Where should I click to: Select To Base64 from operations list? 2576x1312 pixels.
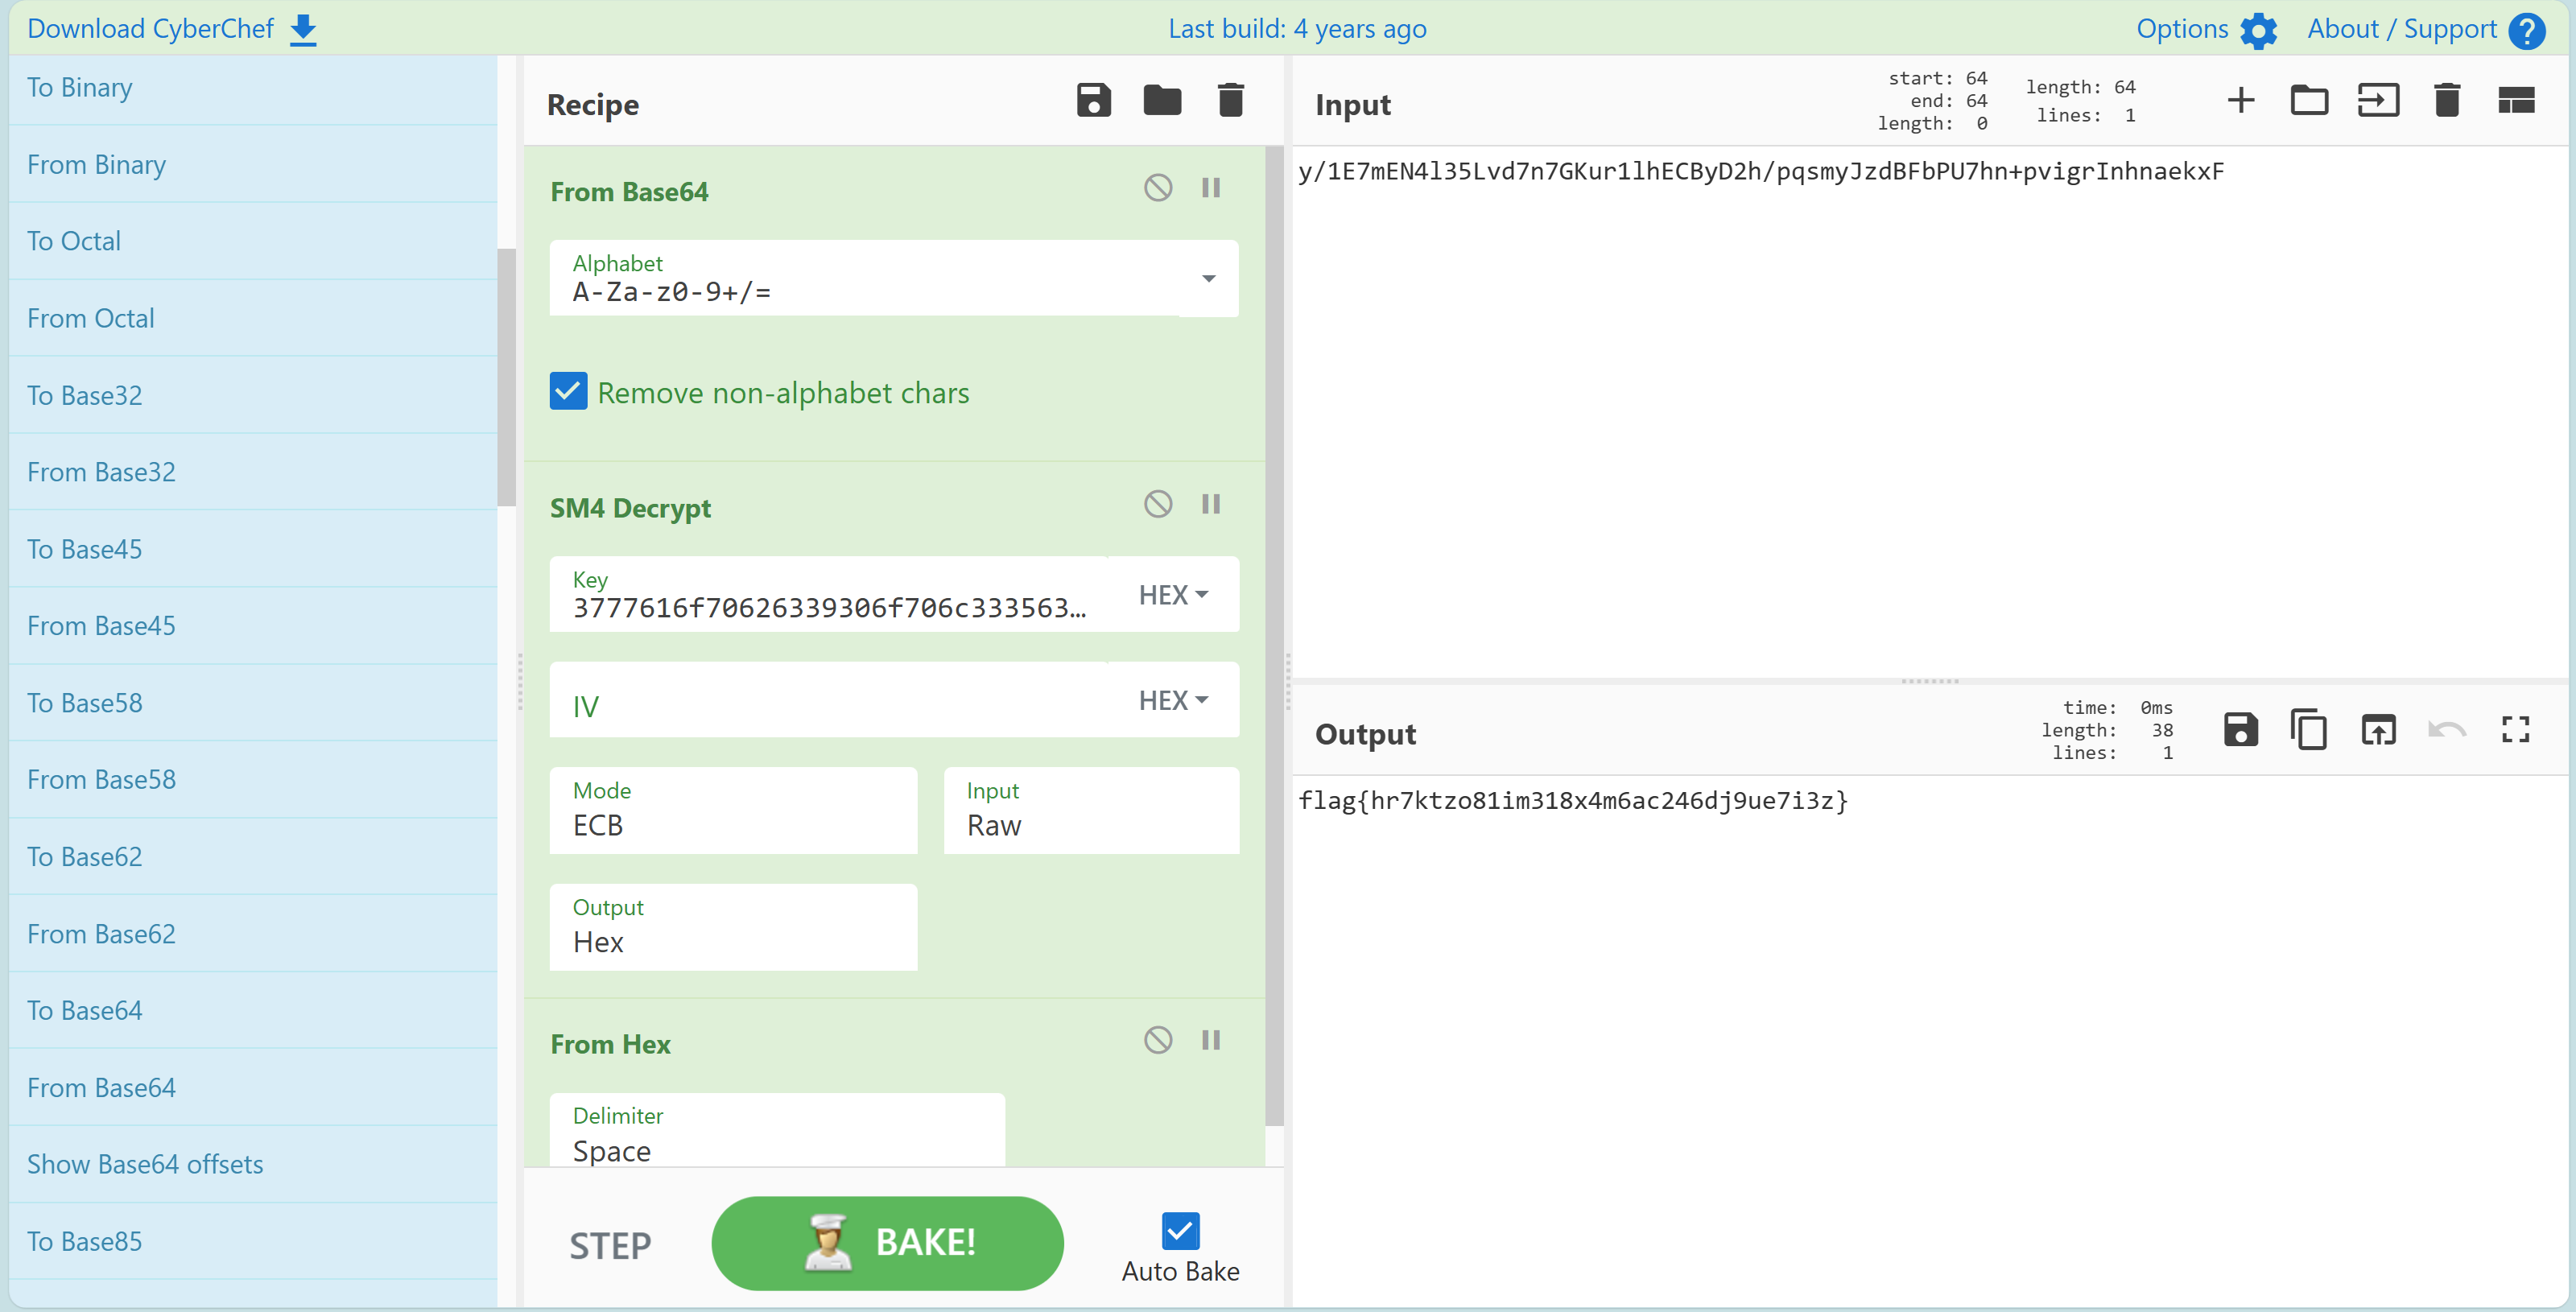point(85,1010)
